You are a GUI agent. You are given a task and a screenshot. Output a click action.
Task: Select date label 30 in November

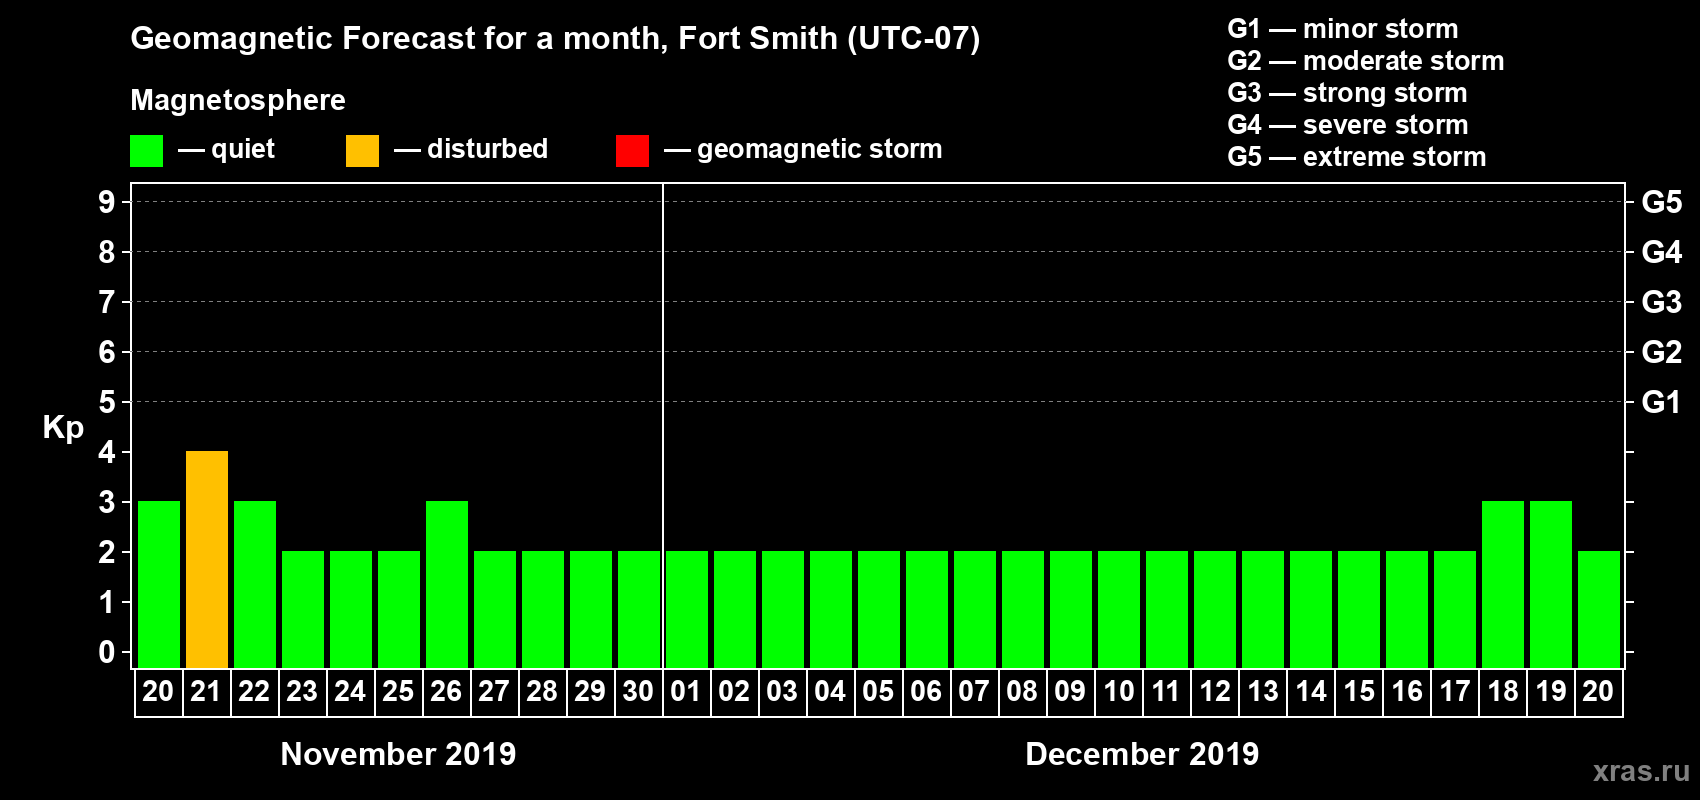coord(638,692)
